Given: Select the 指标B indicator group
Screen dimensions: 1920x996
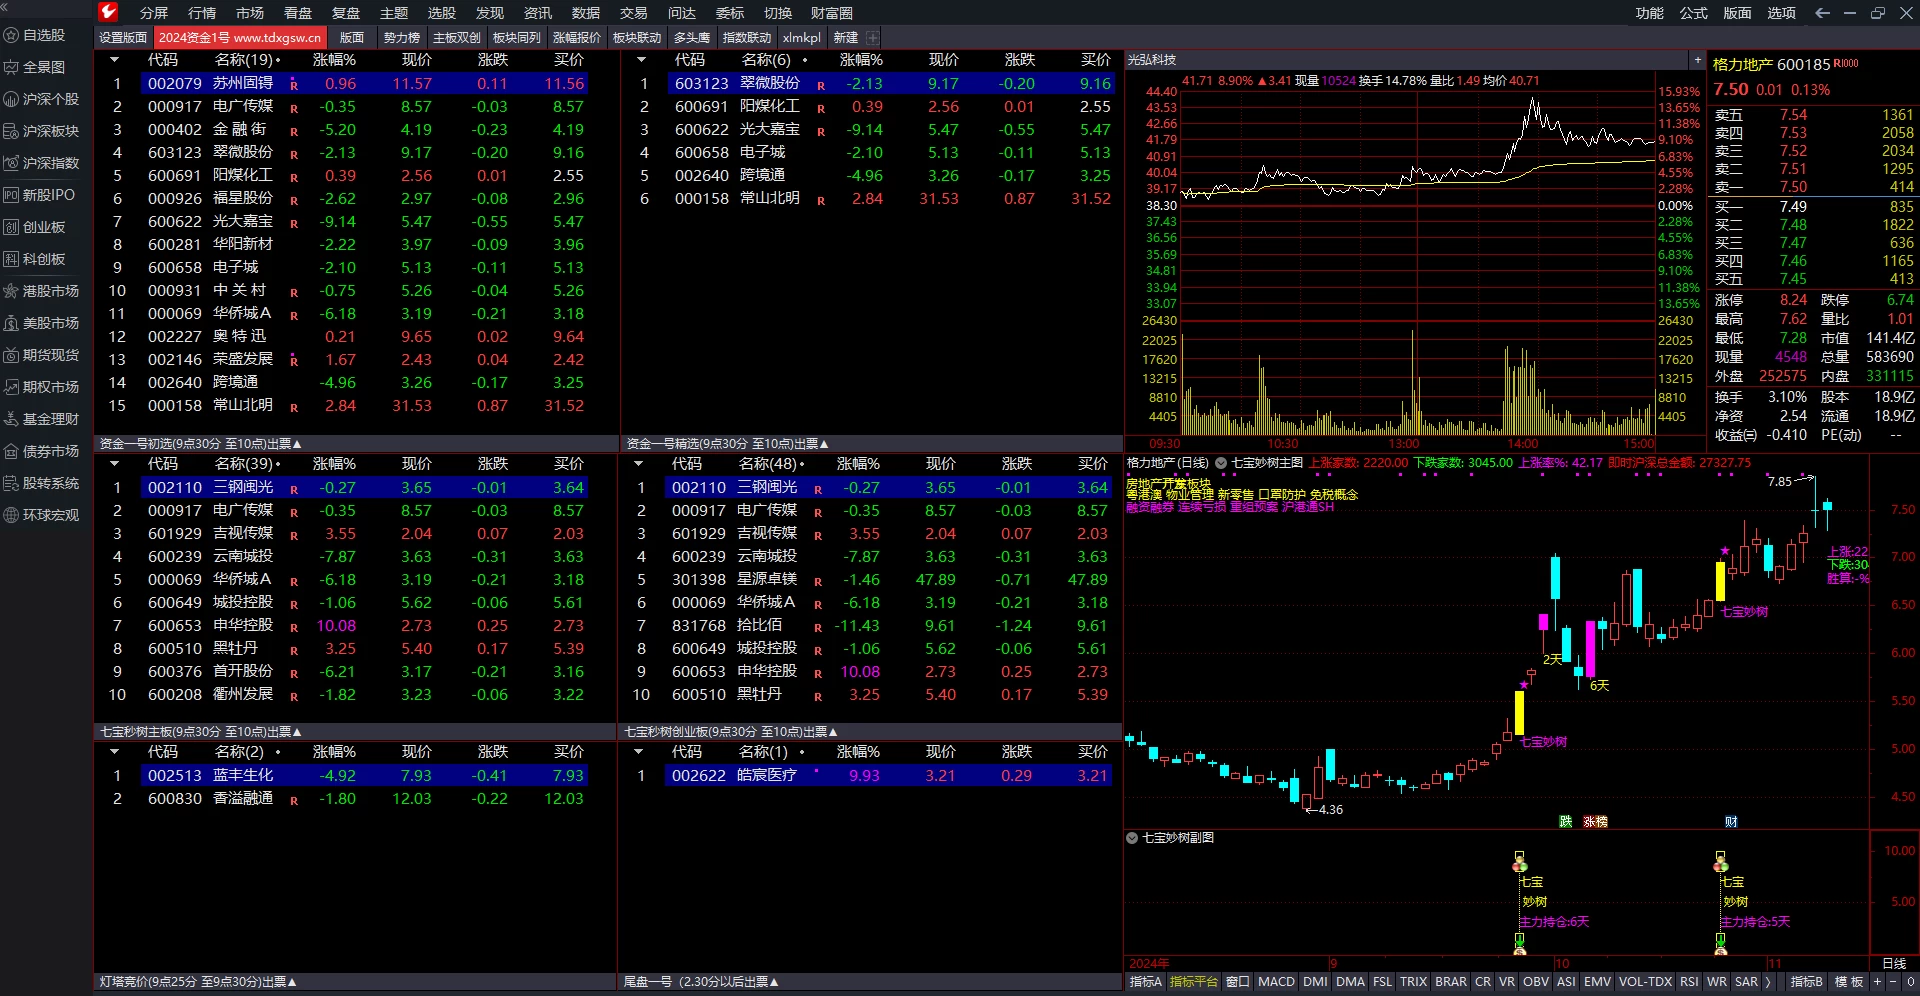Looking at the screenshot, I should point(1806,982).
